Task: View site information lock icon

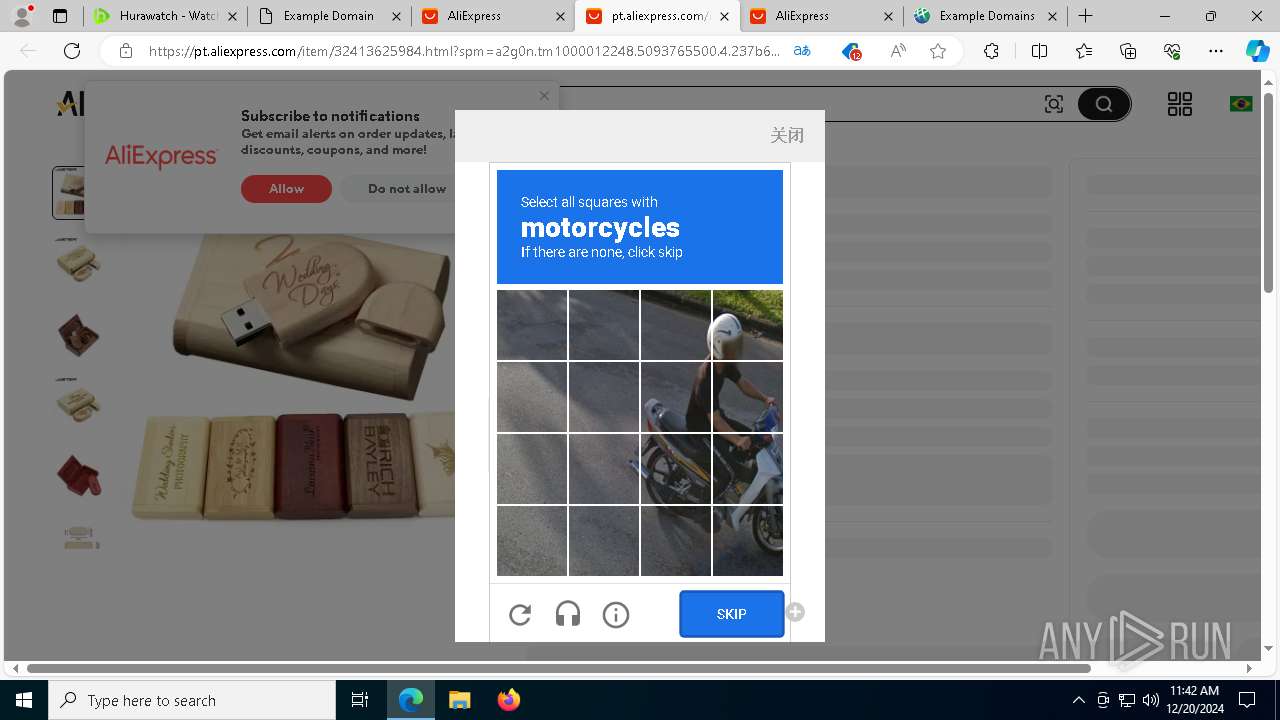Action: 126,51
